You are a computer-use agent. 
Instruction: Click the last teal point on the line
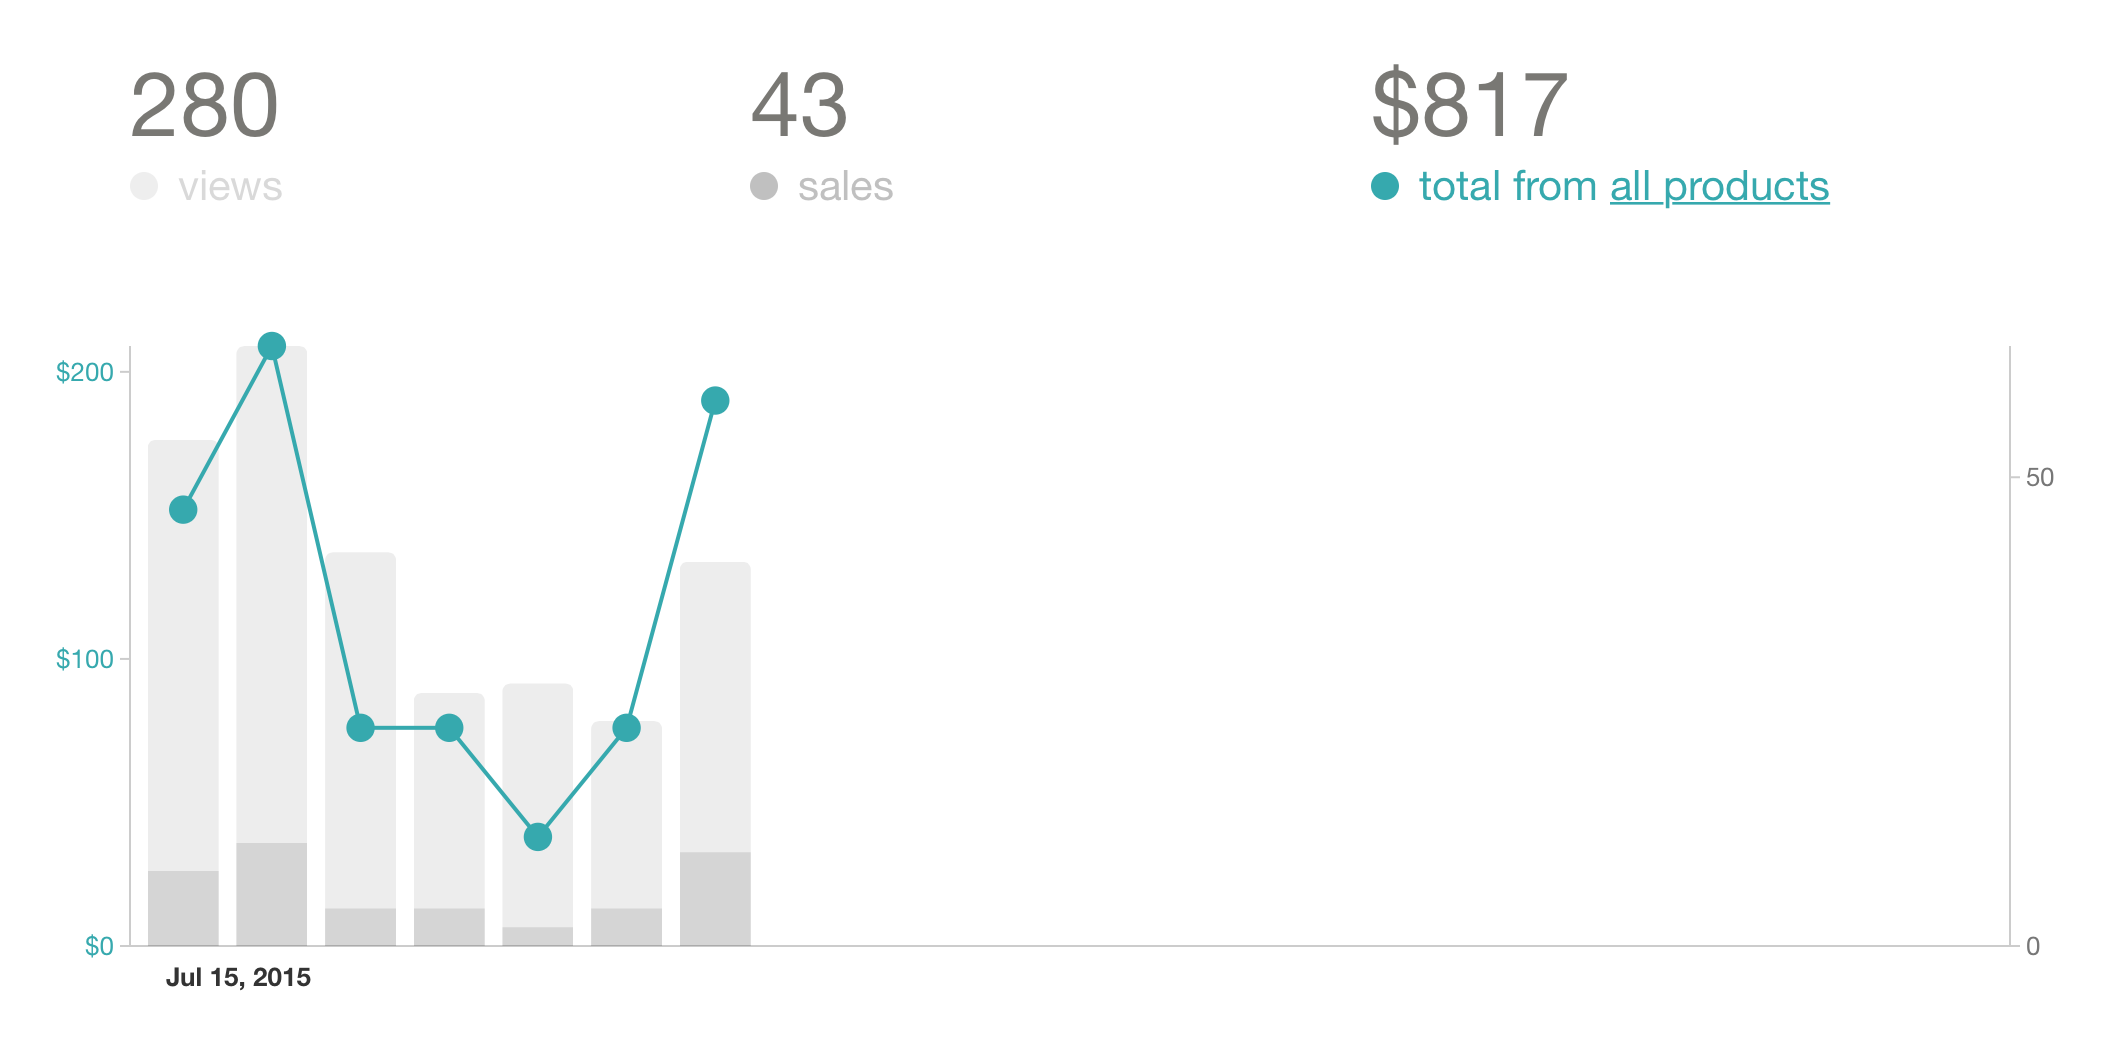[x=715, y=401]
